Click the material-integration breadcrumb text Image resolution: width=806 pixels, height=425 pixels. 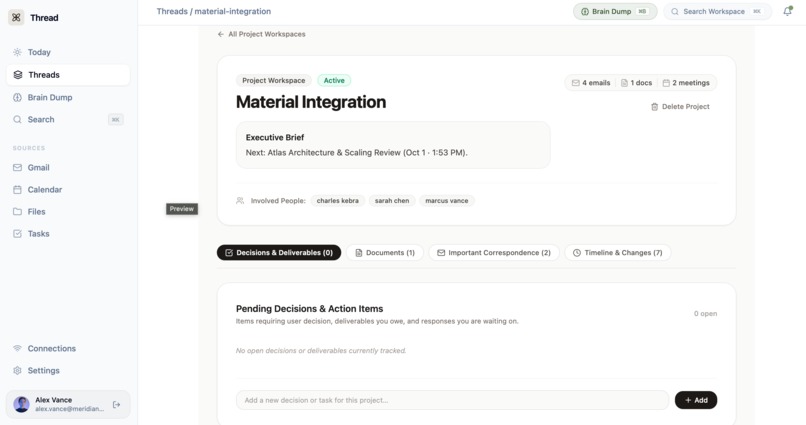[232, 11]
